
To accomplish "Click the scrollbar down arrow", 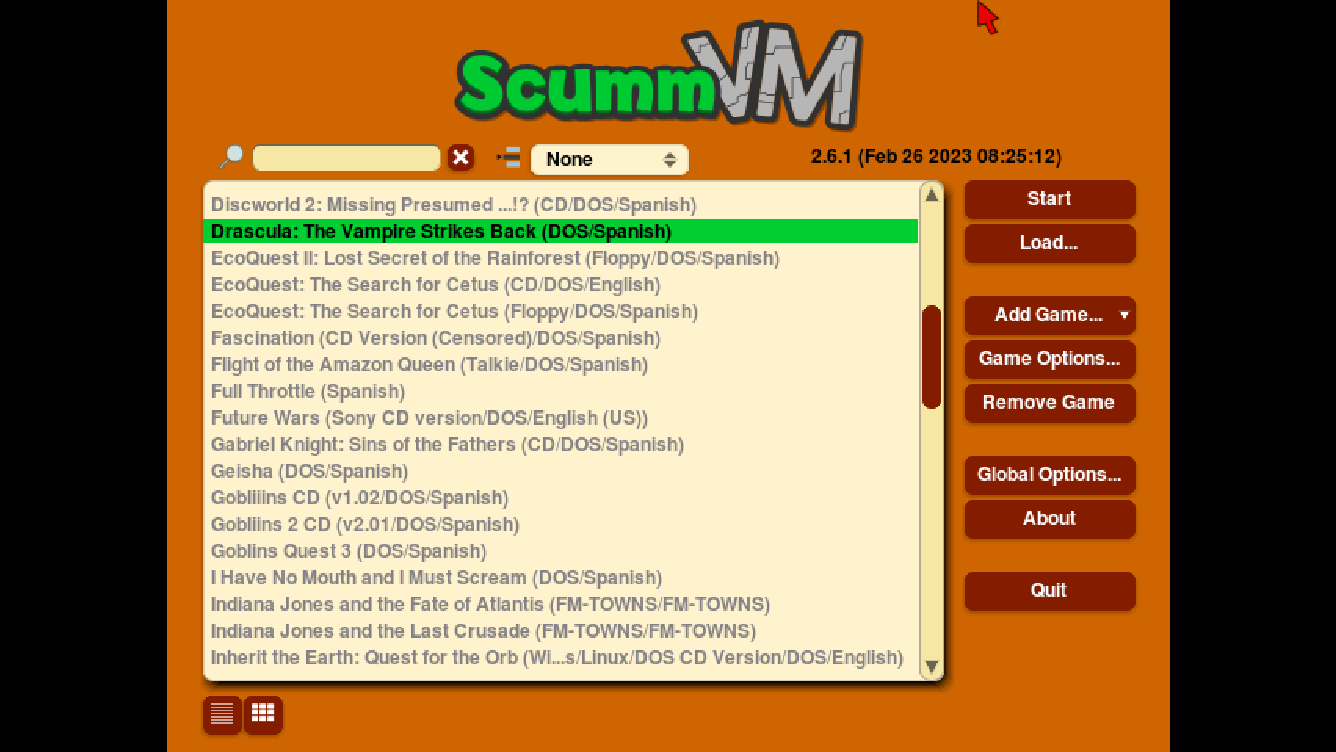I will (931, 667).
